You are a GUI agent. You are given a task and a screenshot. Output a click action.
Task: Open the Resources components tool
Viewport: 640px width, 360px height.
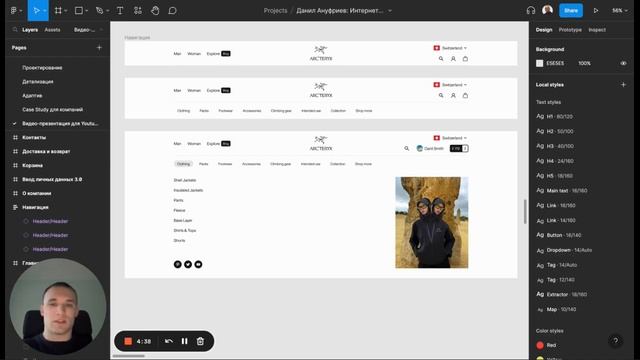138,11
